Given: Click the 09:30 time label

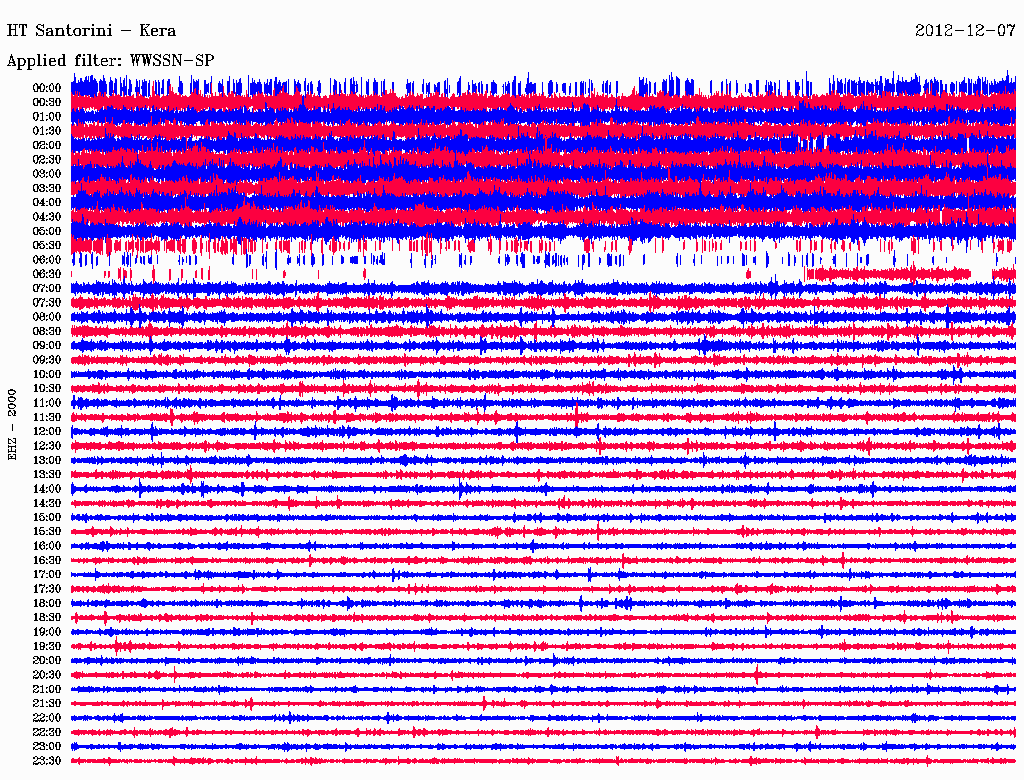Looking at the screenshot, I should (x=47, y=360).
